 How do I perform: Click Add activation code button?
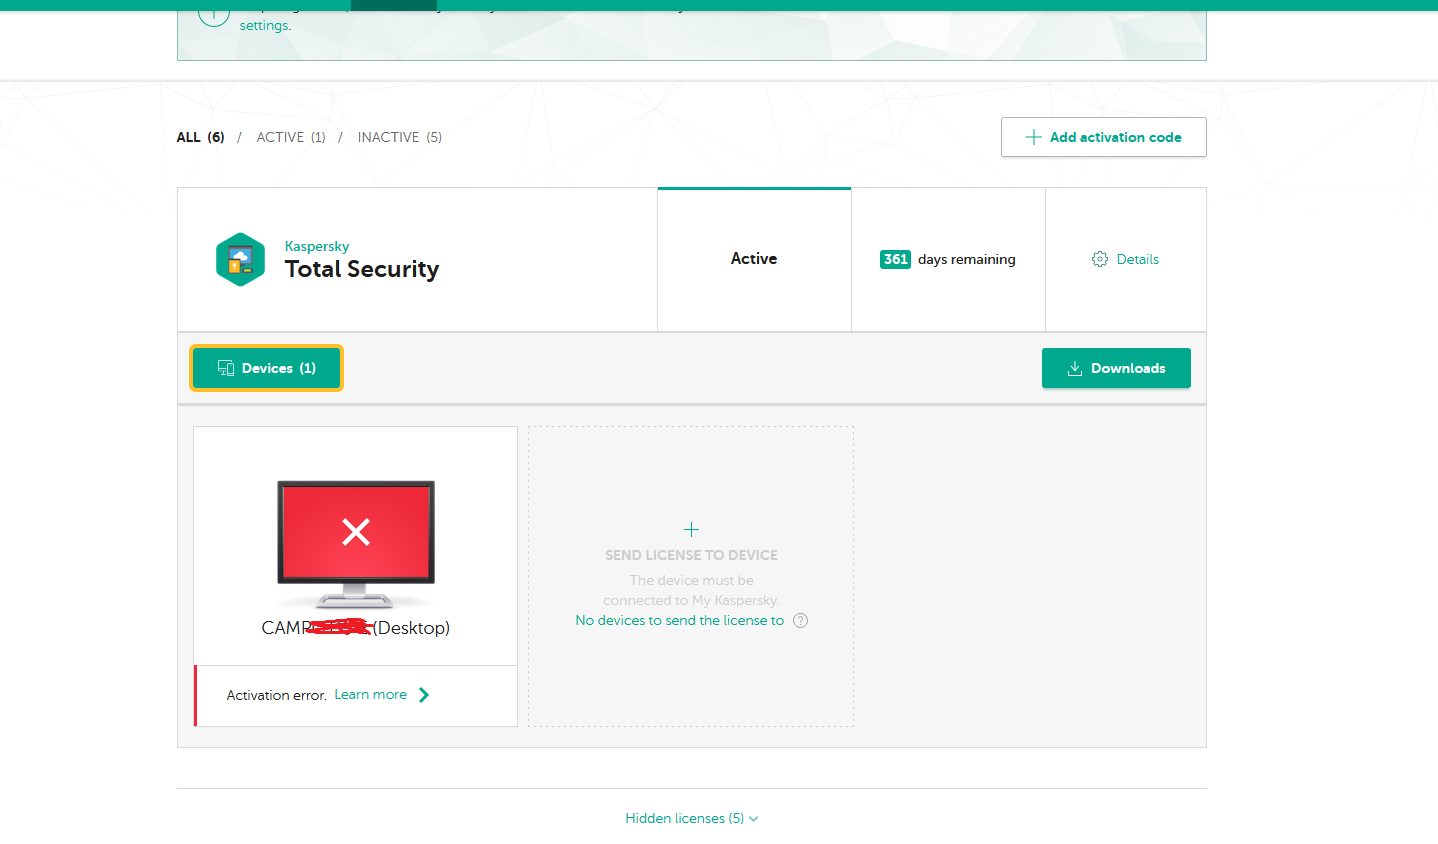pyautogui.click(x=1104, y=137)
